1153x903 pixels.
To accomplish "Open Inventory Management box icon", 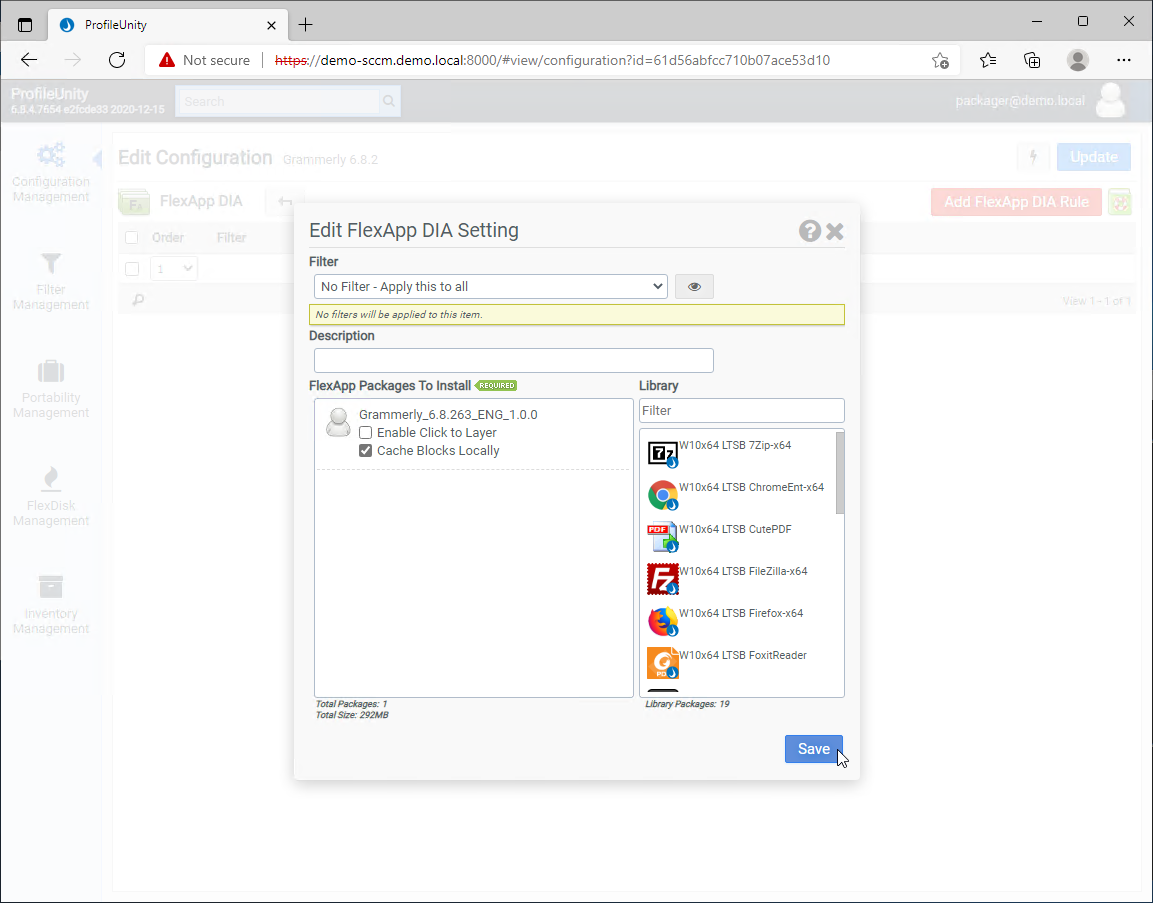I will (51, 587).
